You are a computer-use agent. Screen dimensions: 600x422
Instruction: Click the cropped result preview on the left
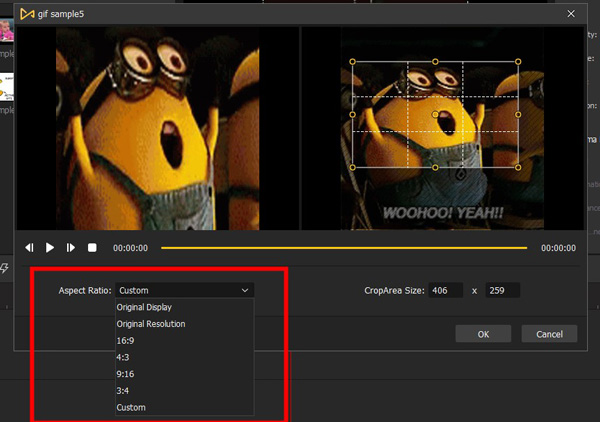(158, 129)
